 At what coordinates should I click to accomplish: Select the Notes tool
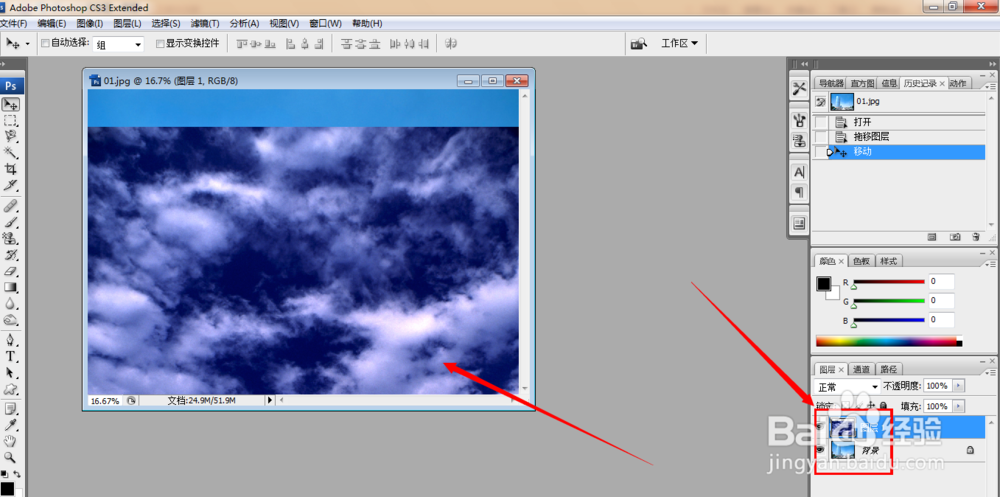pyautogui.click(x=11, y=408)
